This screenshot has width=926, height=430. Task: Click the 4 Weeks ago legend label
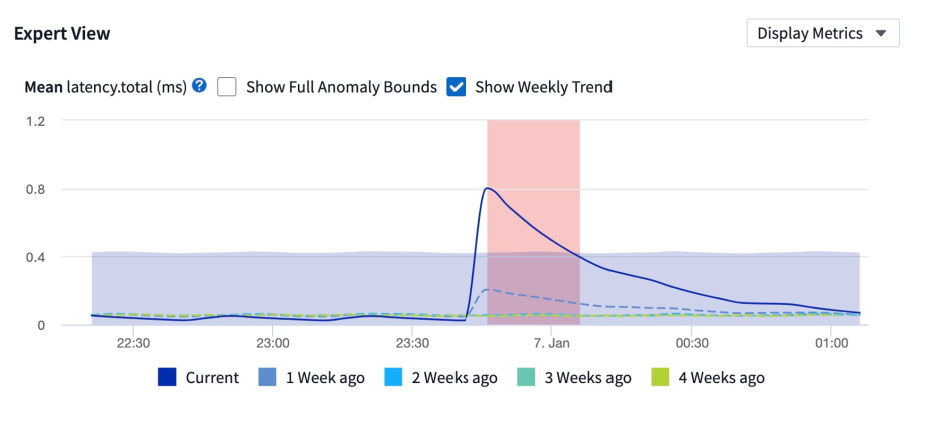[x=721, y=378]
